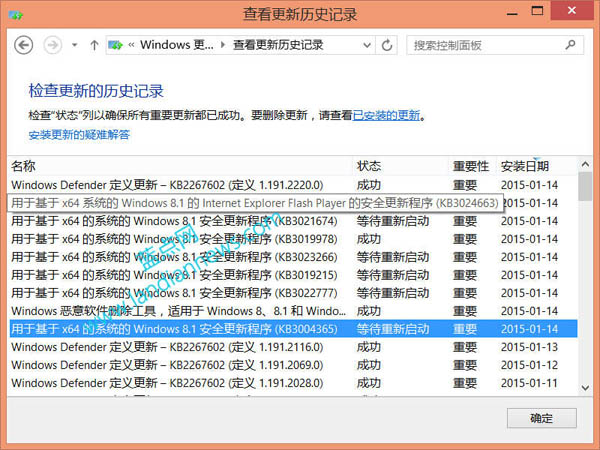
Task: Click the vertical scrollbar thumb
Action: [x=585, y=187]
